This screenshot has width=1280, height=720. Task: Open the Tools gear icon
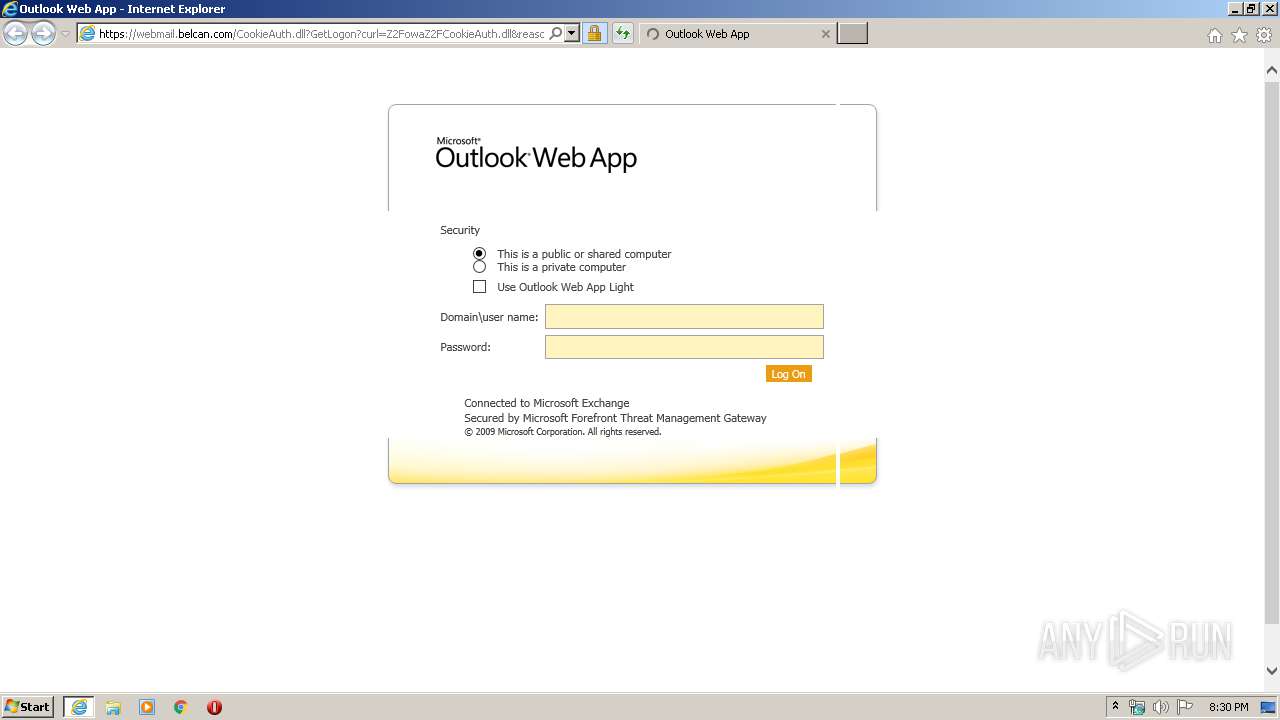click(x=1264, y=35)
